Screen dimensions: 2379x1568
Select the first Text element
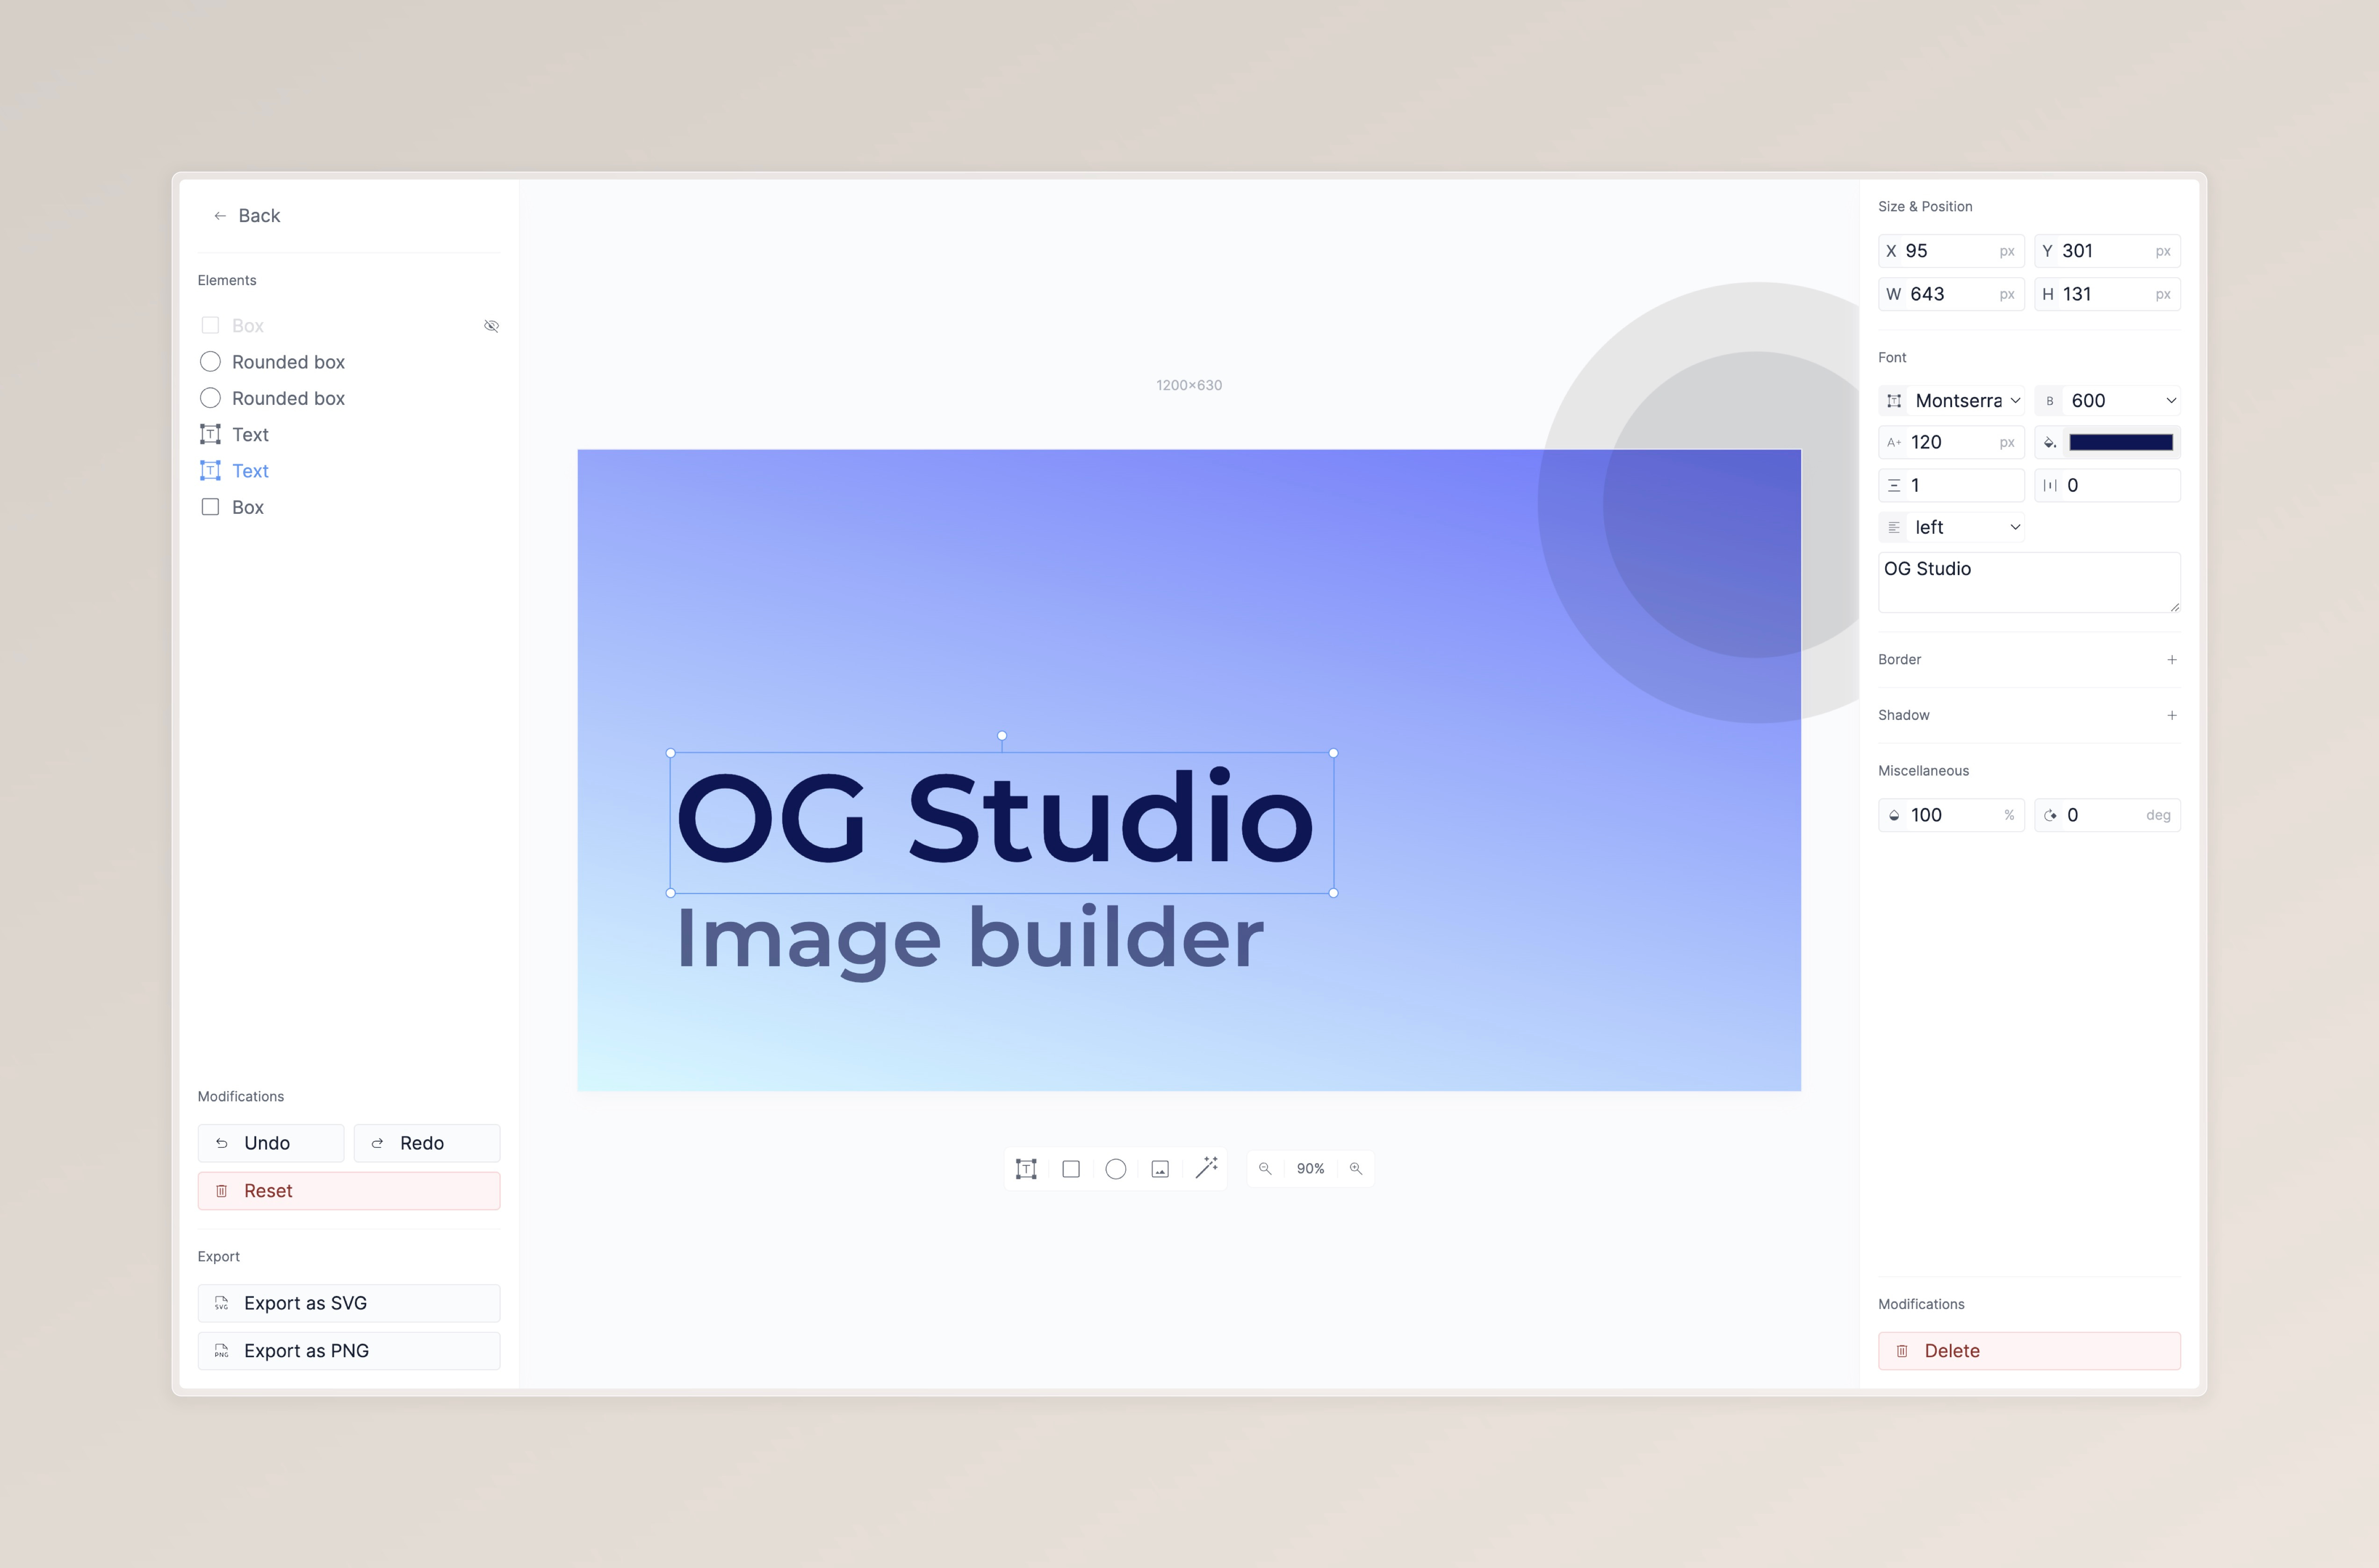click(349, 434)
